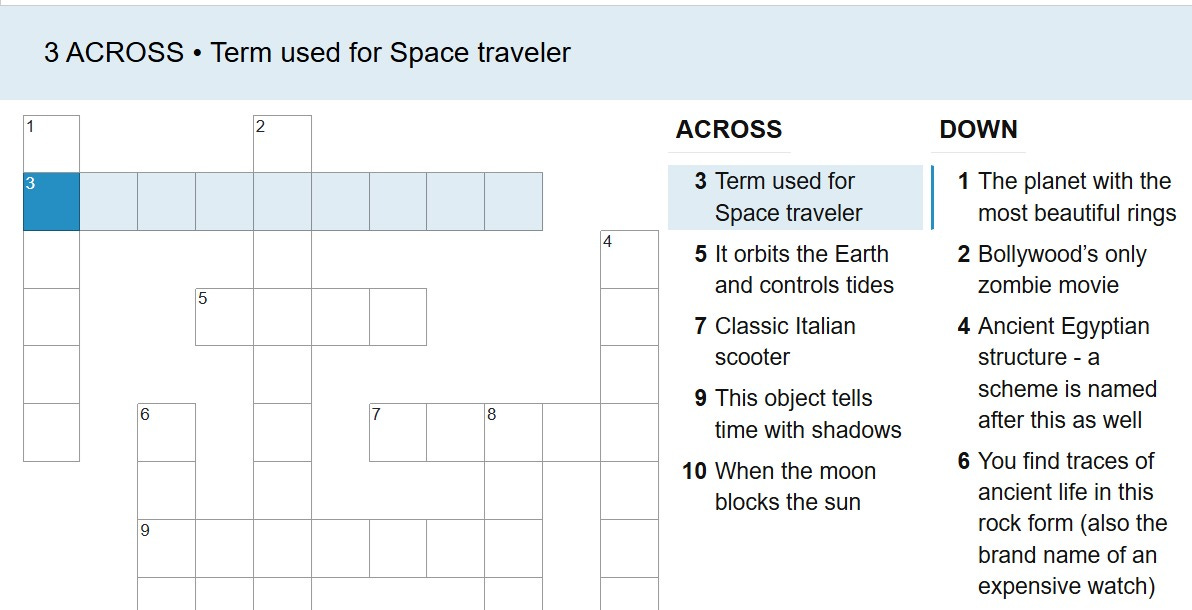This screenshot has width=1192, height=610.
Task: Click grid cell numbered 4
Action: coord(629,259)
